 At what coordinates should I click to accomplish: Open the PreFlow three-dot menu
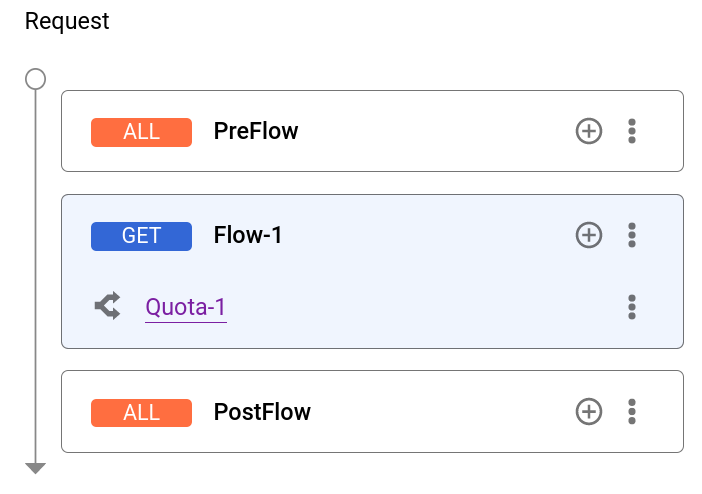click(631, 131)
